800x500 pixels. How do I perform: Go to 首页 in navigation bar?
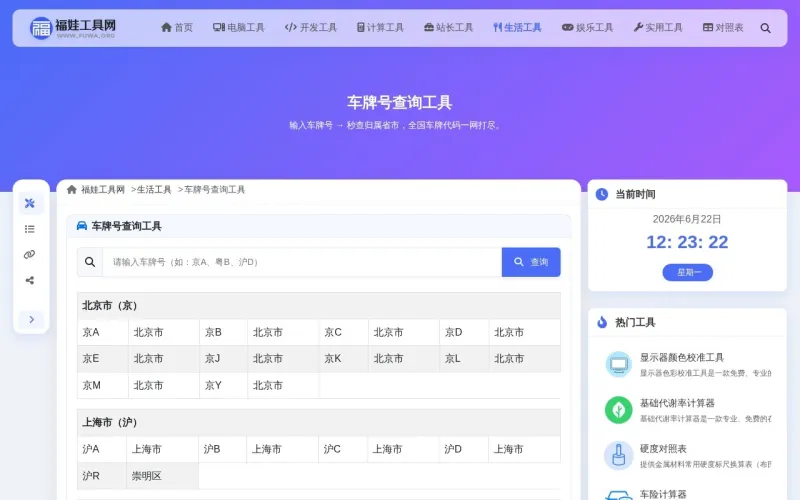(177, 28)
